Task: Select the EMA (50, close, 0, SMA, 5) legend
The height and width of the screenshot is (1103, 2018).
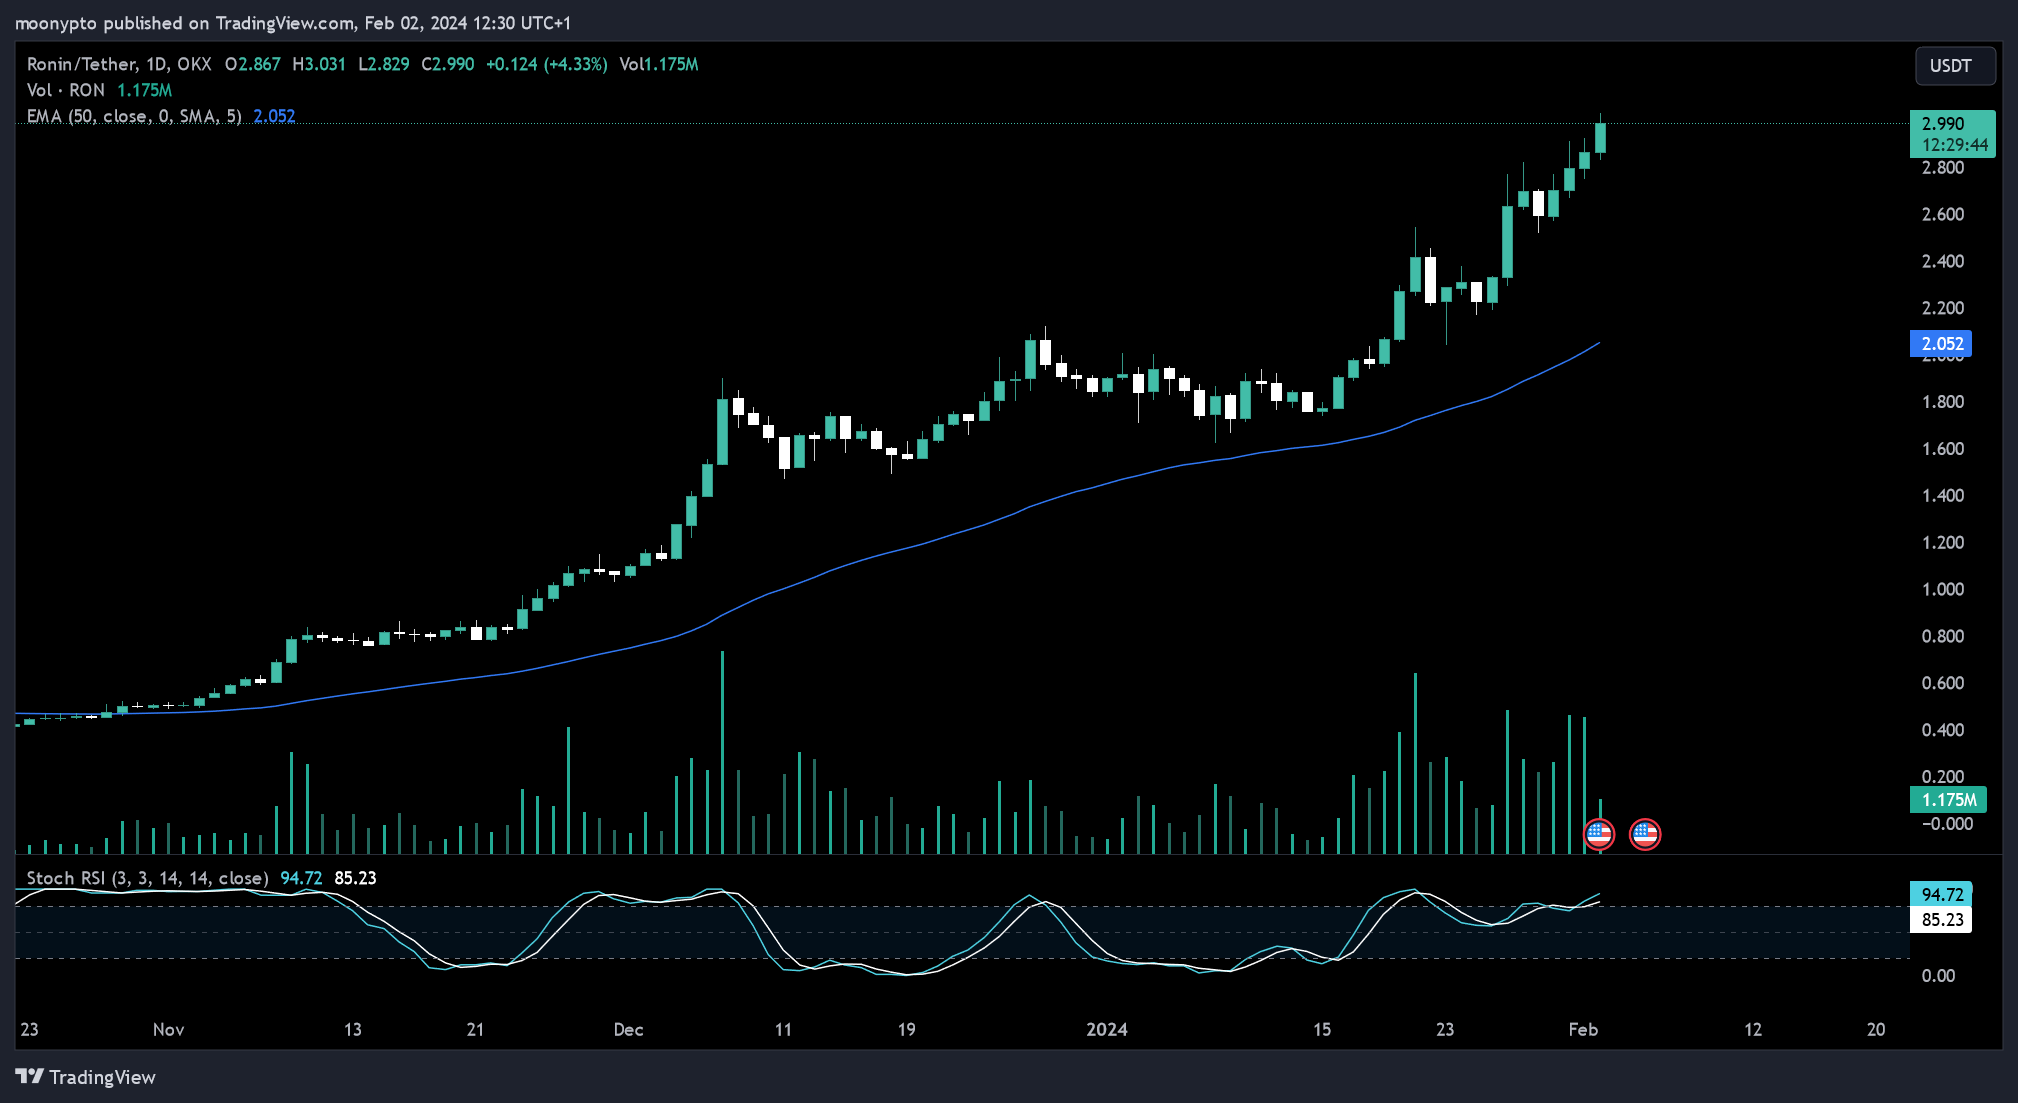Action: (134, 116)
